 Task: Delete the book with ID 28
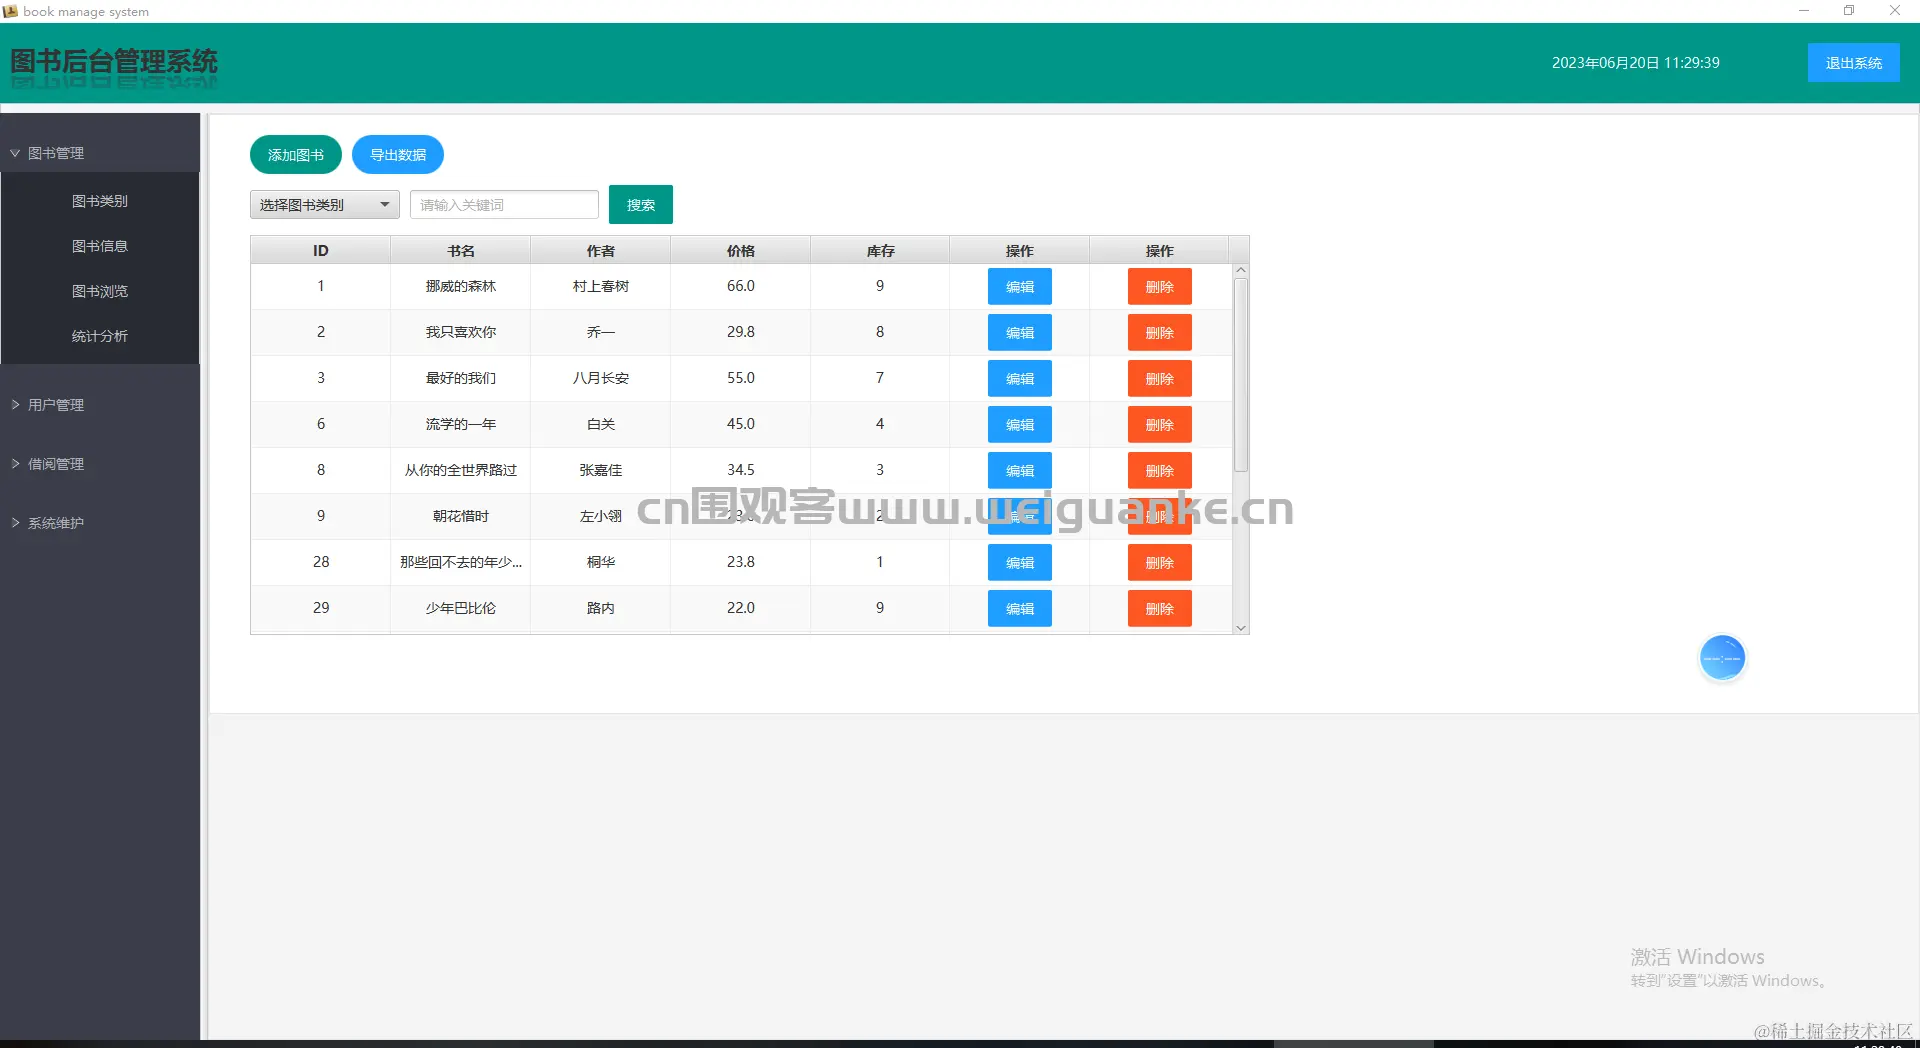click(x=1160, y=563)
